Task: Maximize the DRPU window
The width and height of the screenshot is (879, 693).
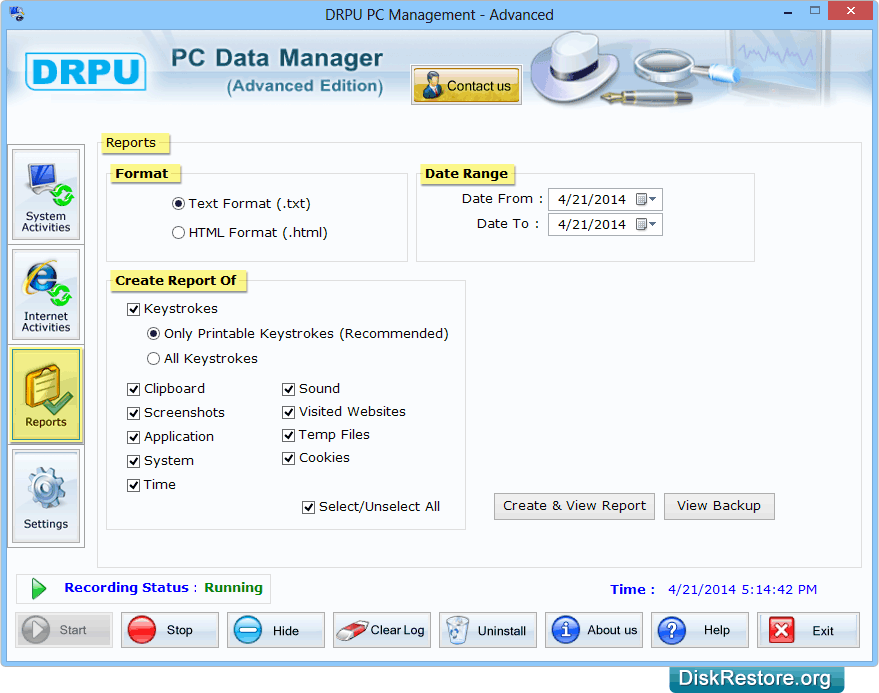Action: (x=815, y=11)
